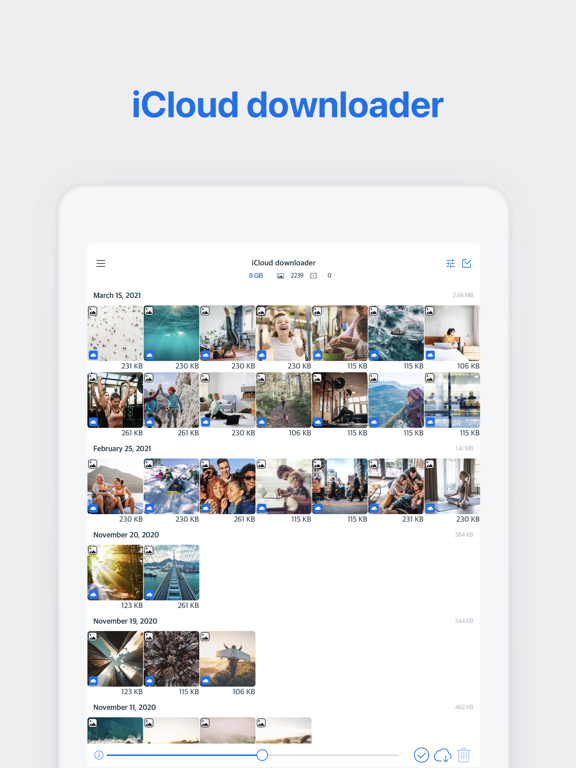
Task: Select the November 11, 2020 section header
Action: (124, 707)
